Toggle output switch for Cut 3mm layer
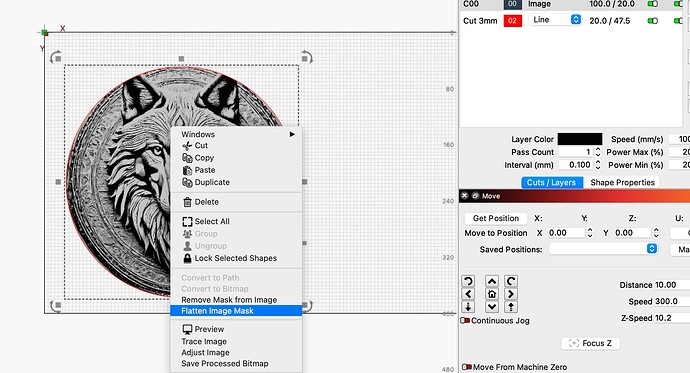 pos(653,21)
